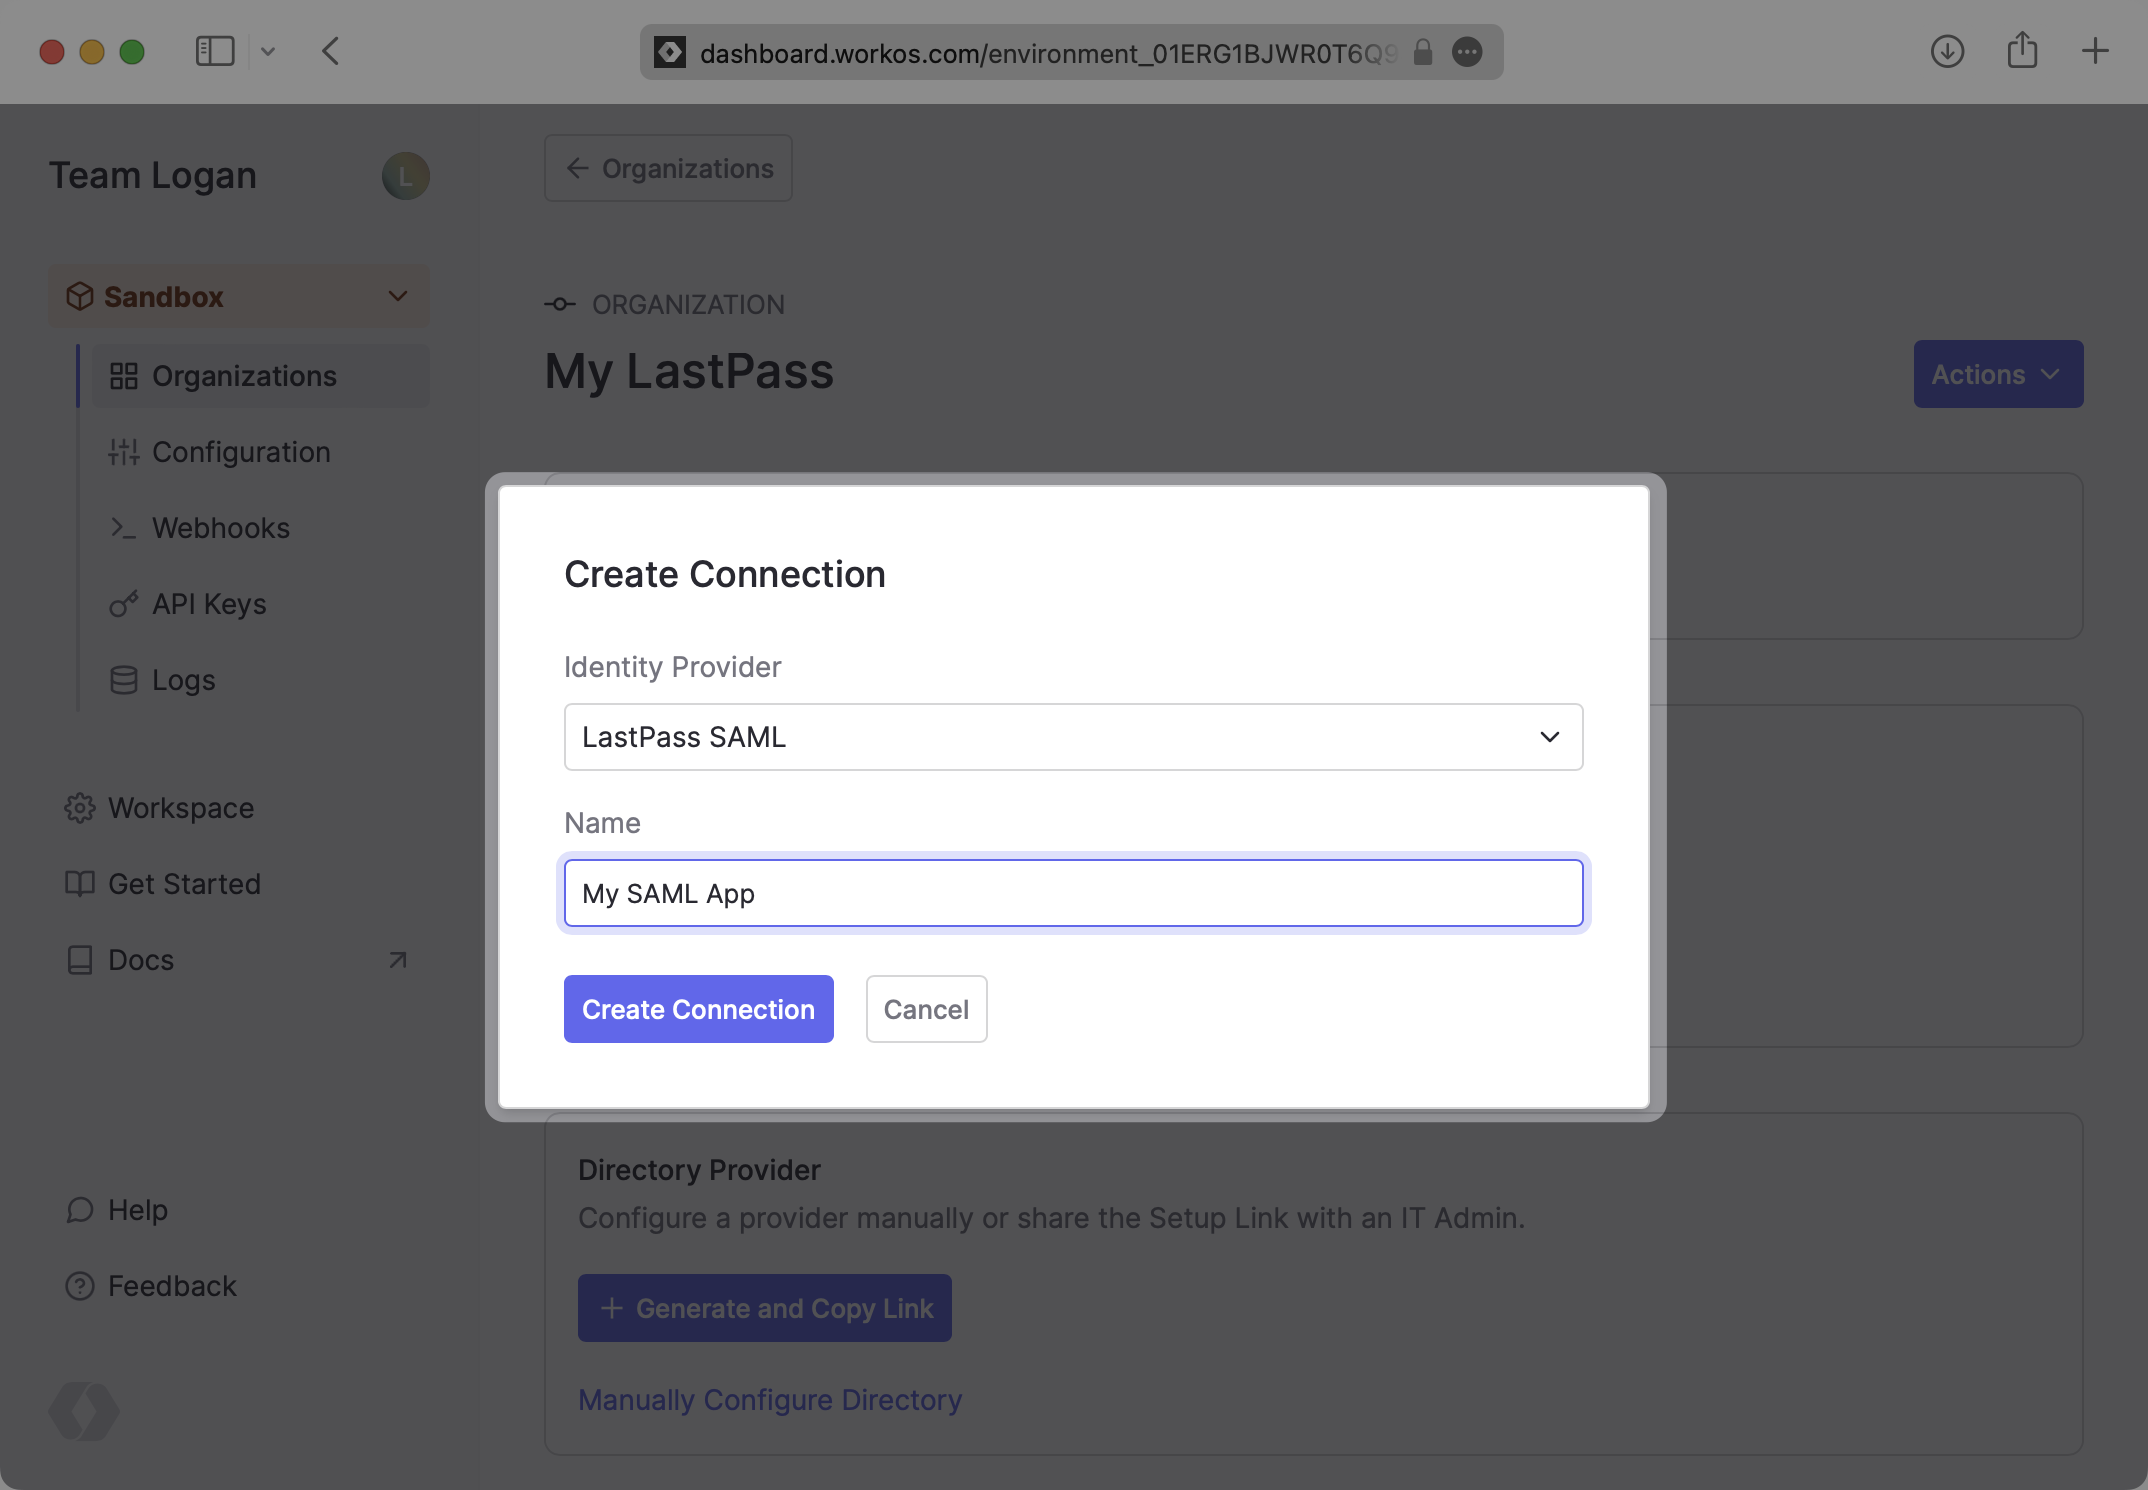Expand the sidebar options chevron in toolbar
The height and width of the screenshot is (1490, 2148).
click(x=268, y=51)
